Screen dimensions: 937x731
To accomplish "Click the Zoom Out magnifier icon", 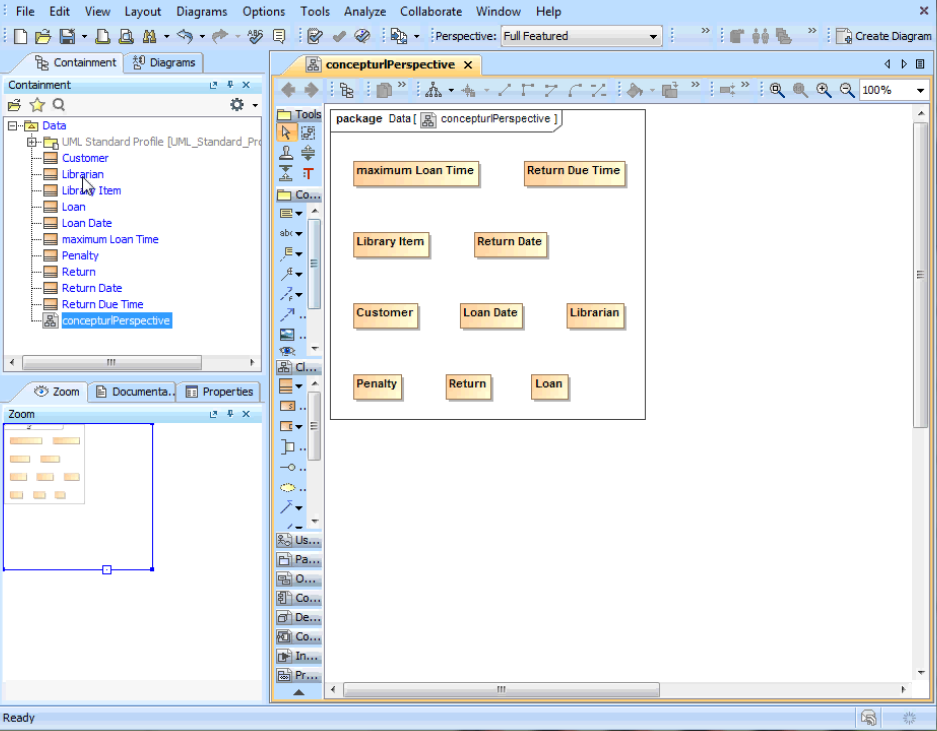I will click(847, 90).
